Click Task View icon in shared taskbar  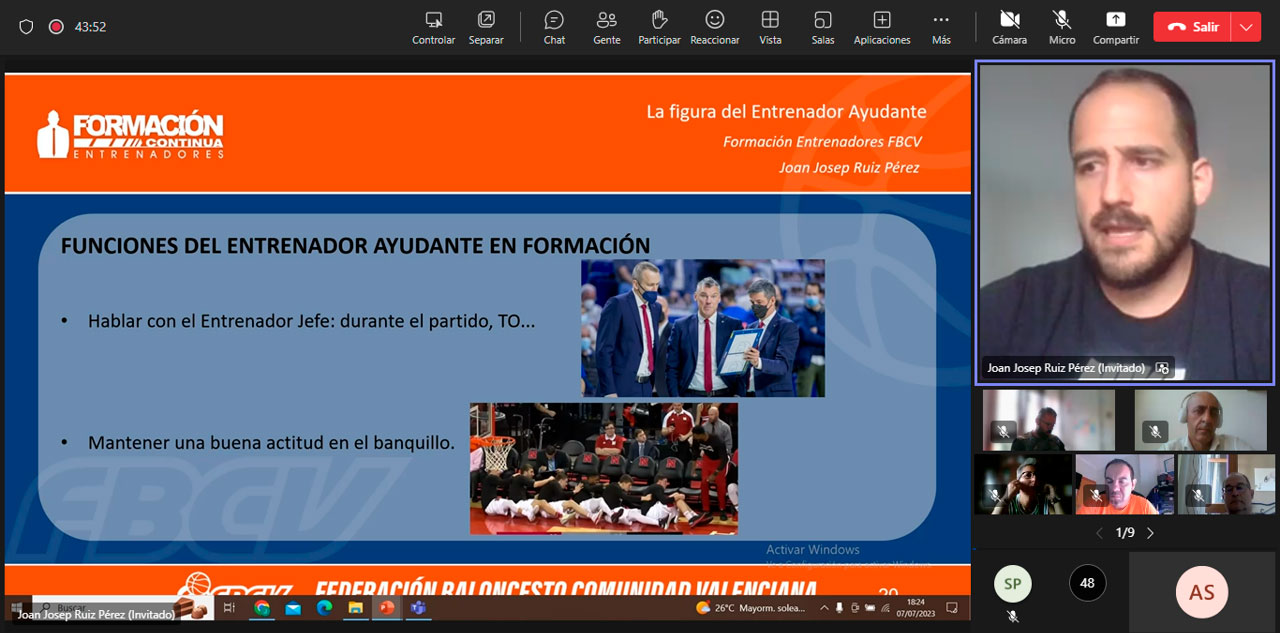click(229, 607)
